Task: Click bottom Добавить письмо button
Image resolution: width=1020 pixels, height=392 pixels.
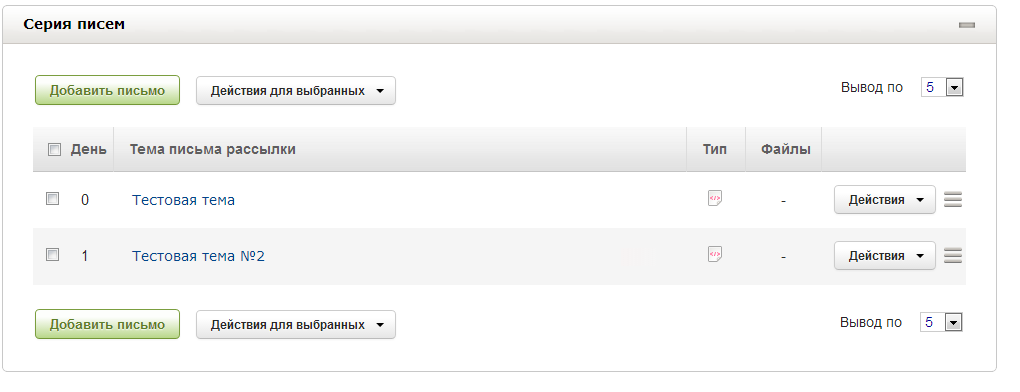Action: [x=107, y=324]
